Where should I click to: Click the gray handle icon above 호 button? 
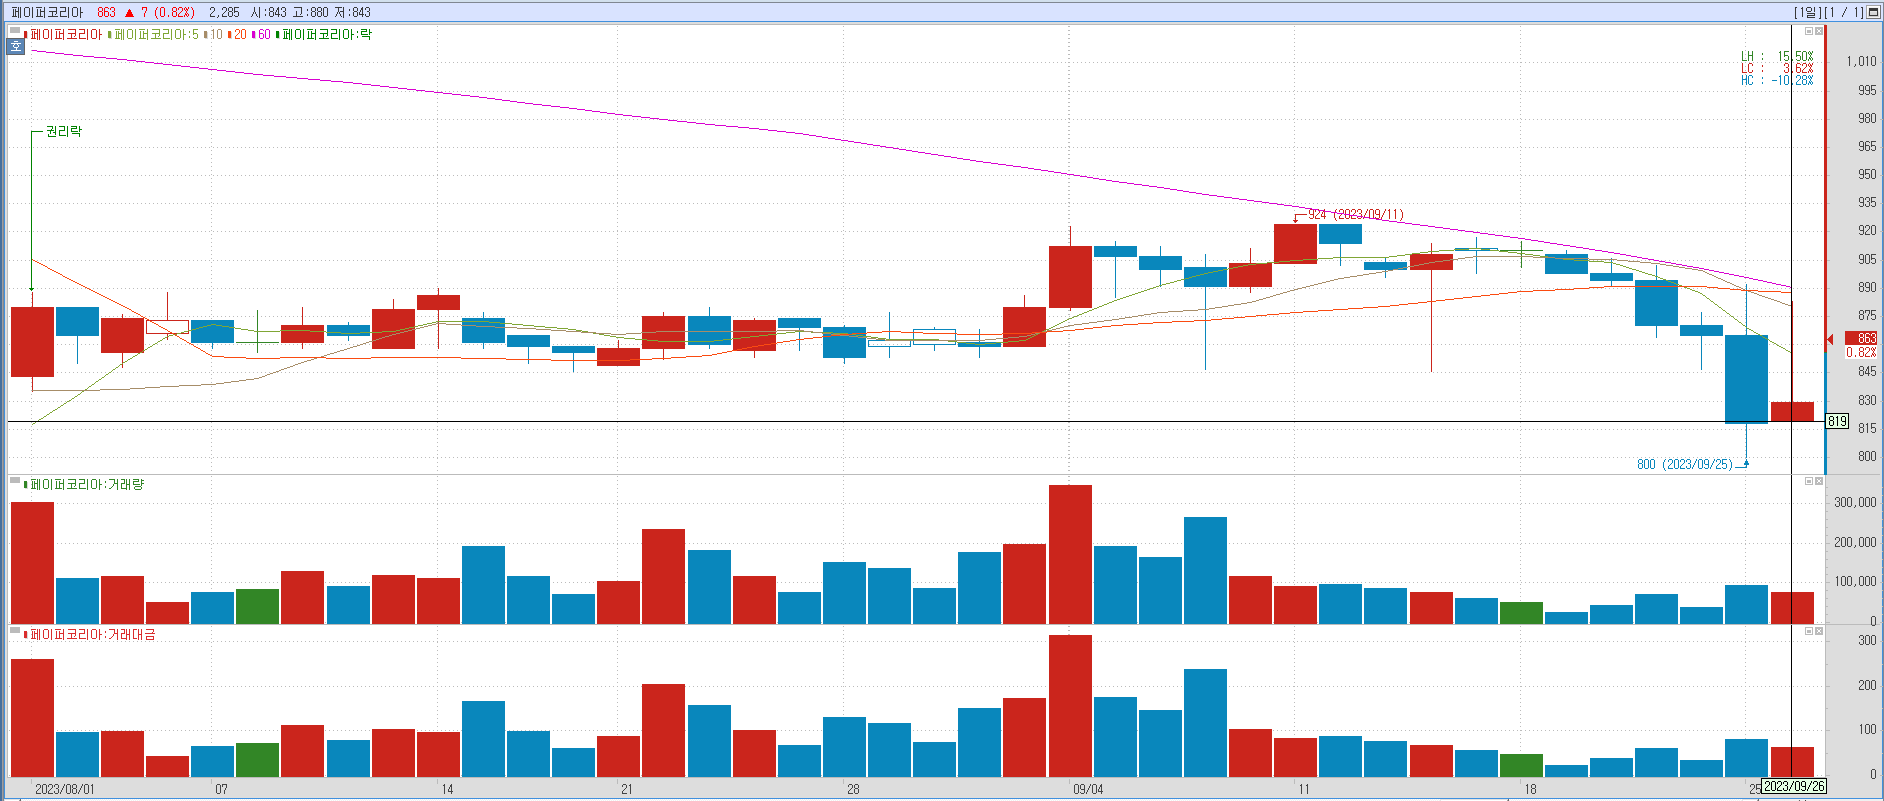16,32
